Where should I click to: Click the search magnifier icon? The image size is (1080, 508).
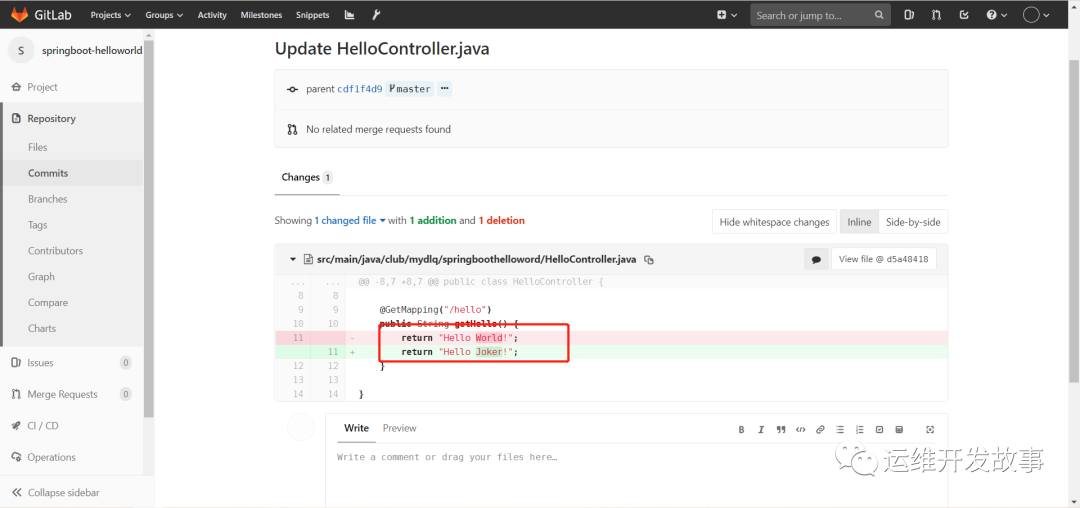point(879,14)
